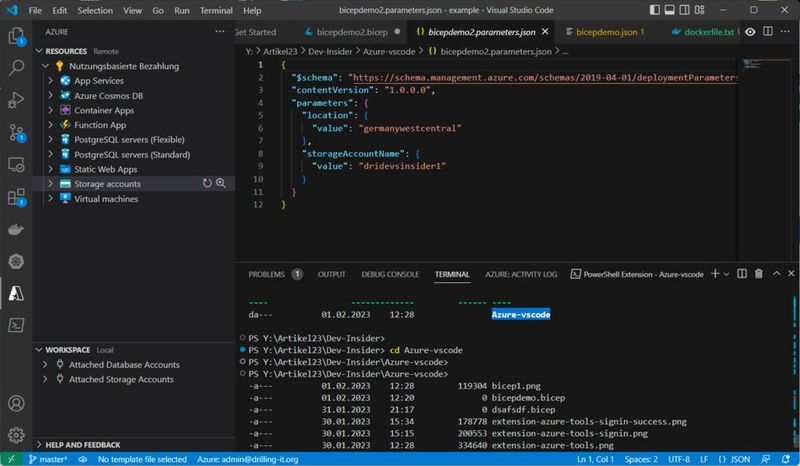Image resolution: width=800 pixels, height=466 pixels.
Task: Click No template file selected status
Action: [x=142, y=459]
